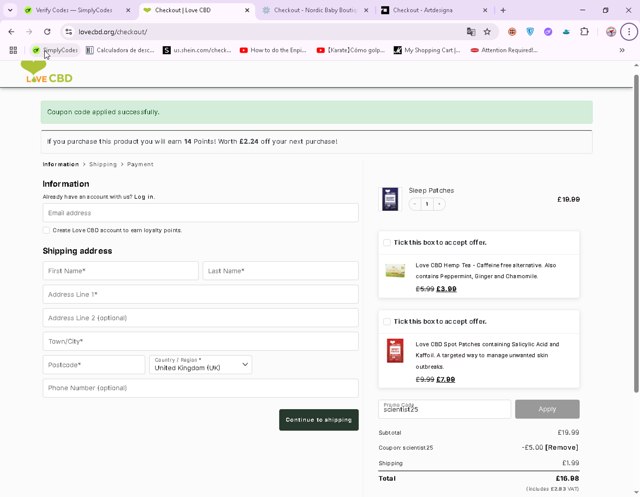The height and width of the screenshot is (497, 640).
Task: Click the purple circle extension icon
Action: 548,31
